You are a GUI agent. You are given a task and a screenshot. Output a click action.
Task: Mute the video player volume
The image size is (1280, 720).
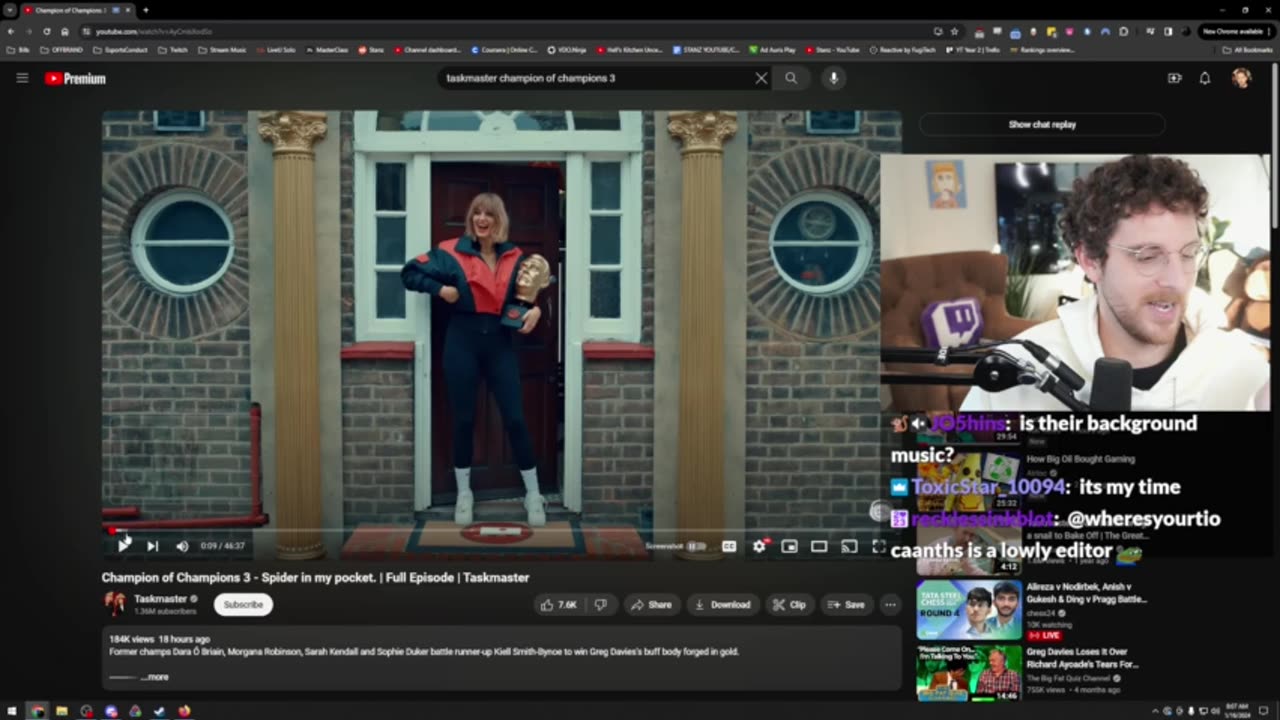tap(182, 546)
